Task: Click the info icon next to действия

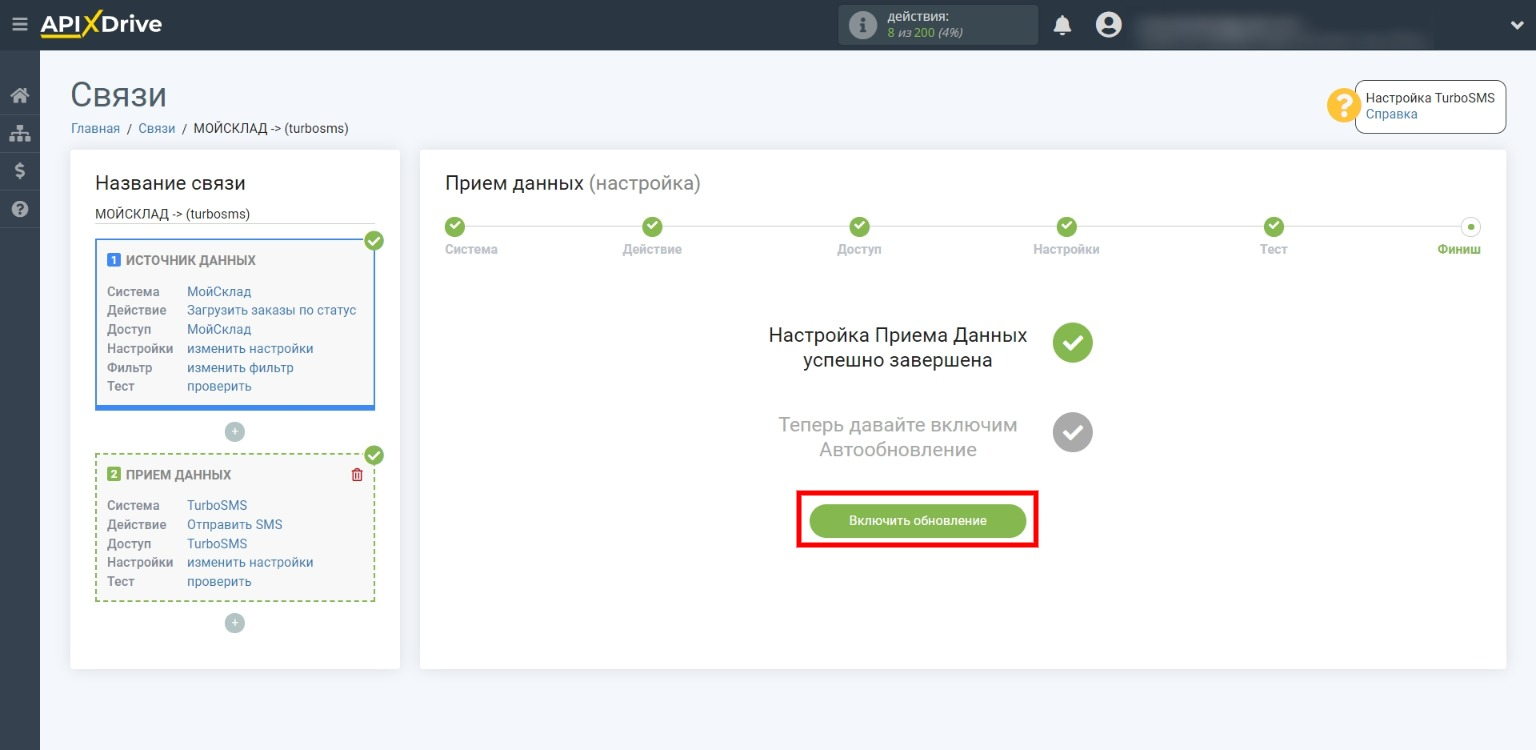Action: point(862,25)
